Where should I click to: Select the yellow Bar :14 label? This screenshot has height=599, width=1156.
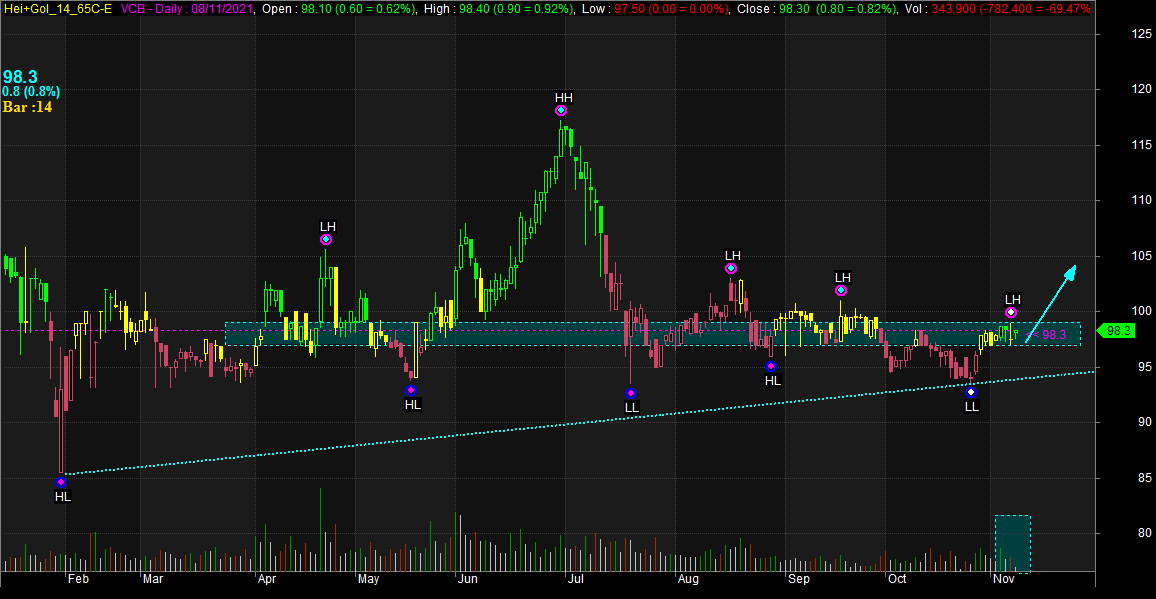point(28,107)
